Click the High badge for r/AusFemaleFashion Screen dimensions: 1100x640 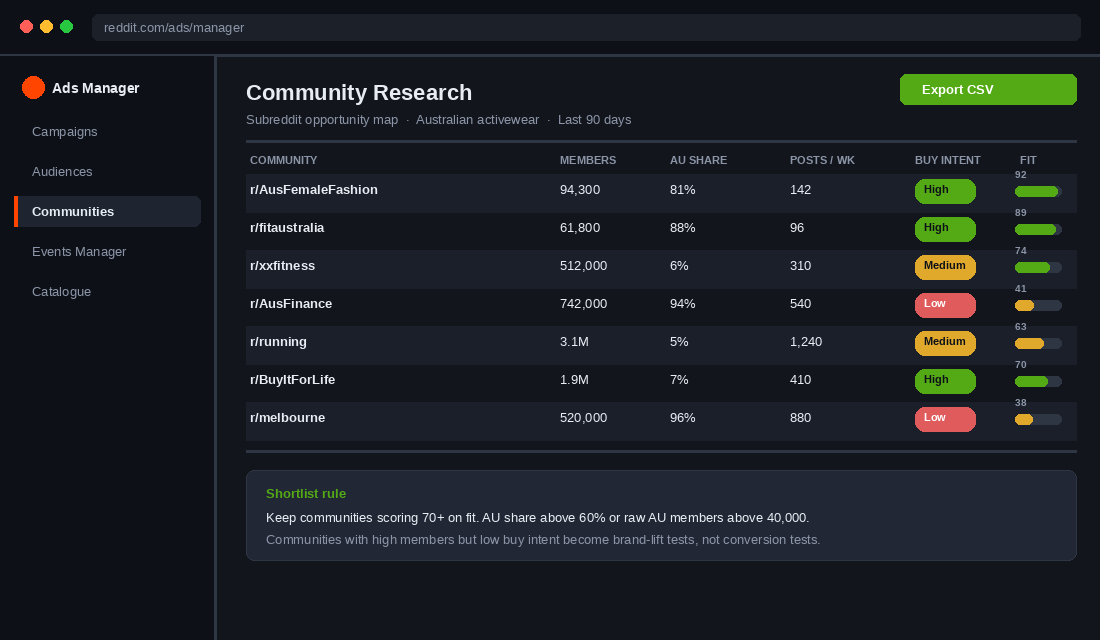tap(945, 191)
